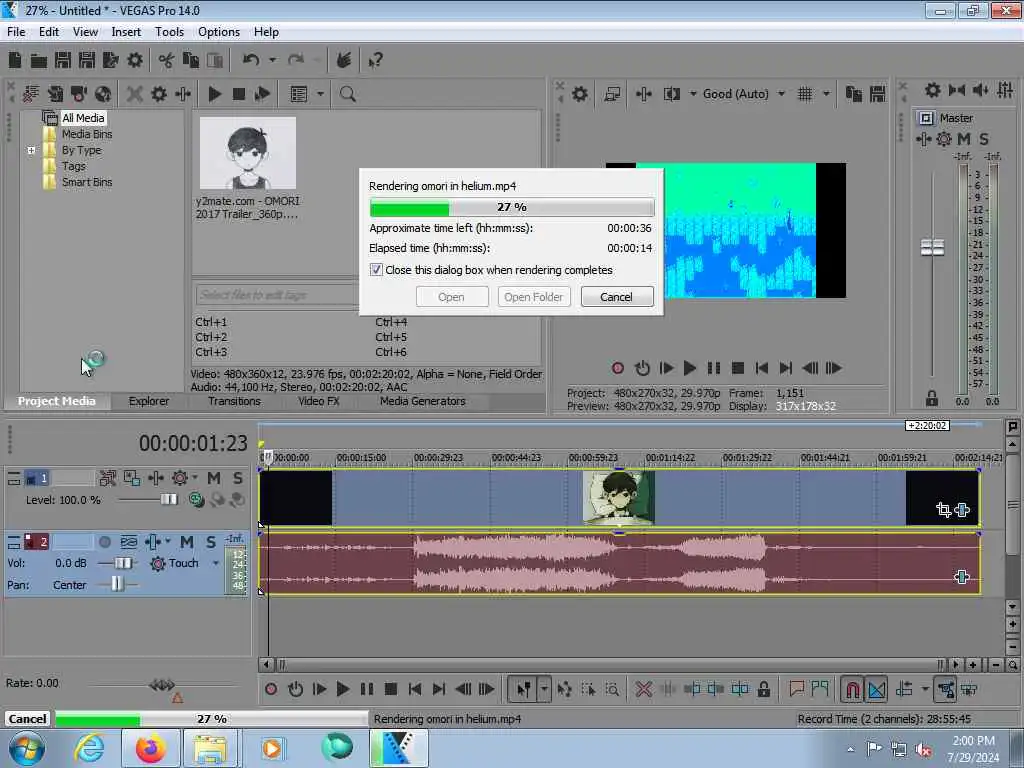Click the Undo arrow icon
This screenshot has height=768, width=1024.
tap(251, 60)
